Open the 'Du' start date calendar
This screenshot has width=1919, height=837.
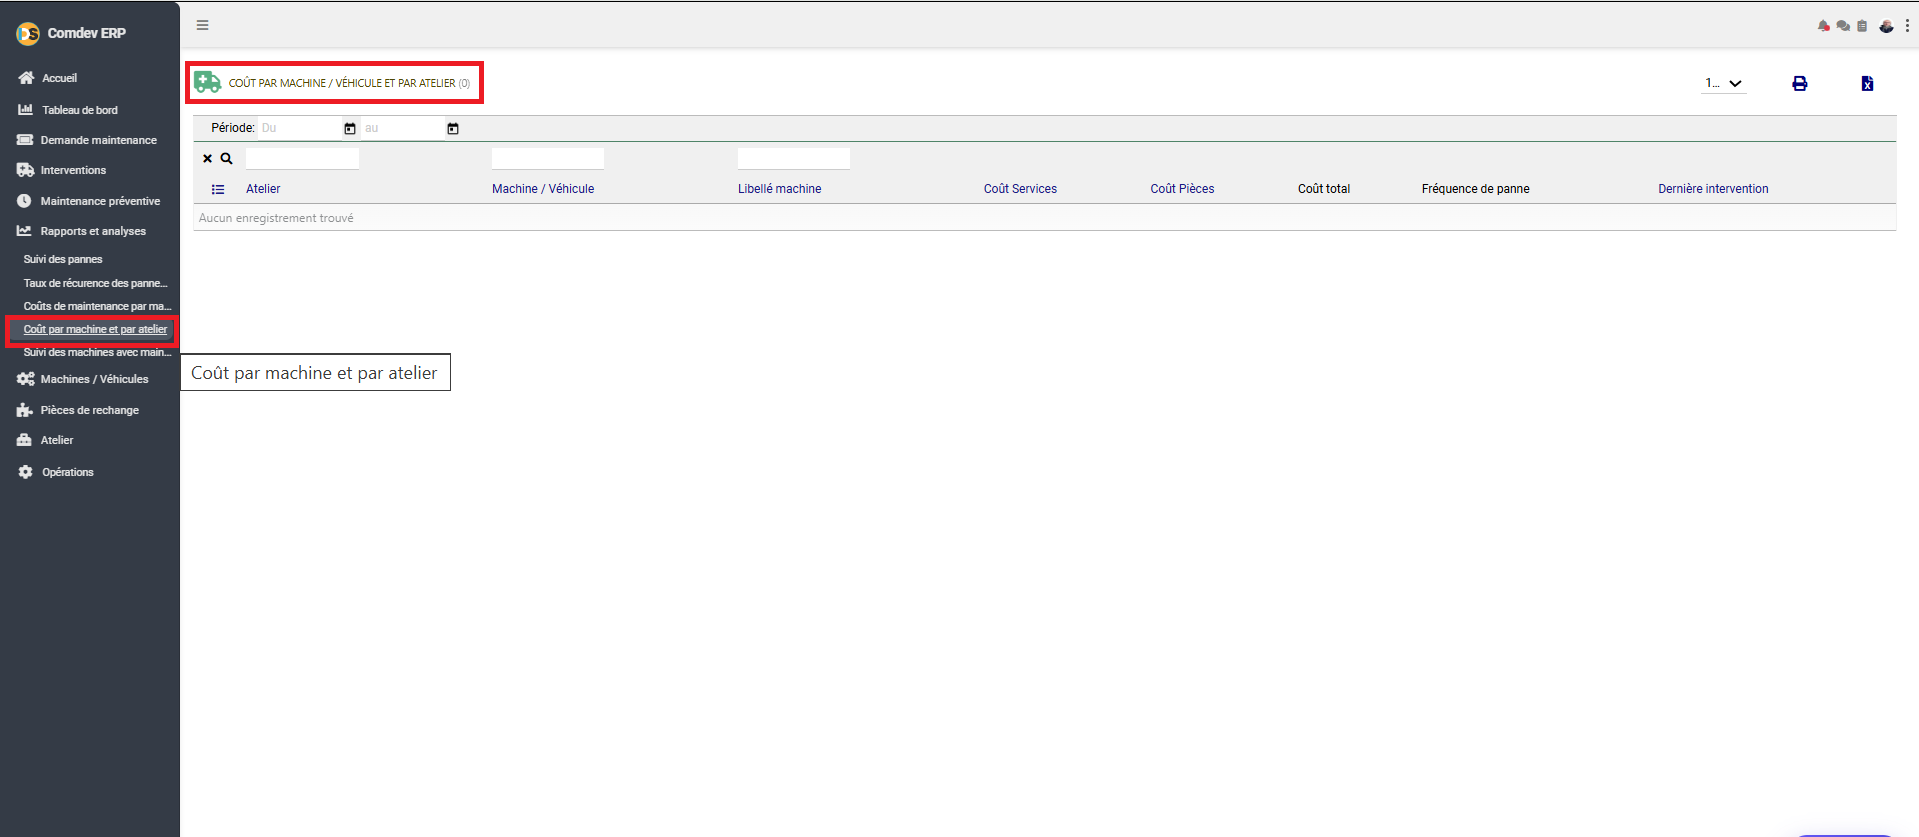(x=350, y=128)
